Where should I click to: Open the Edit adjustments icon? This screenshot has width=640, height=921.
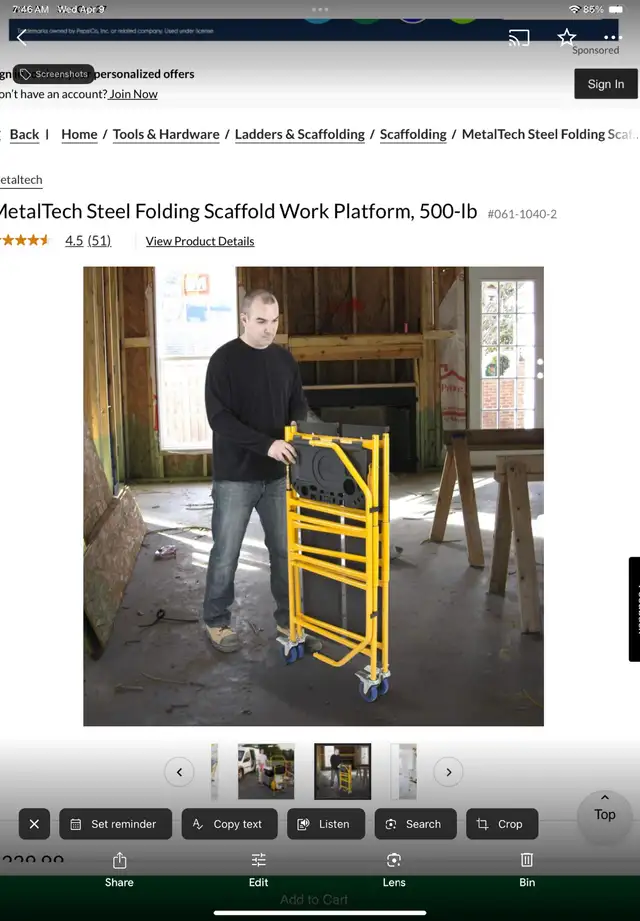(x=258, y=870)
